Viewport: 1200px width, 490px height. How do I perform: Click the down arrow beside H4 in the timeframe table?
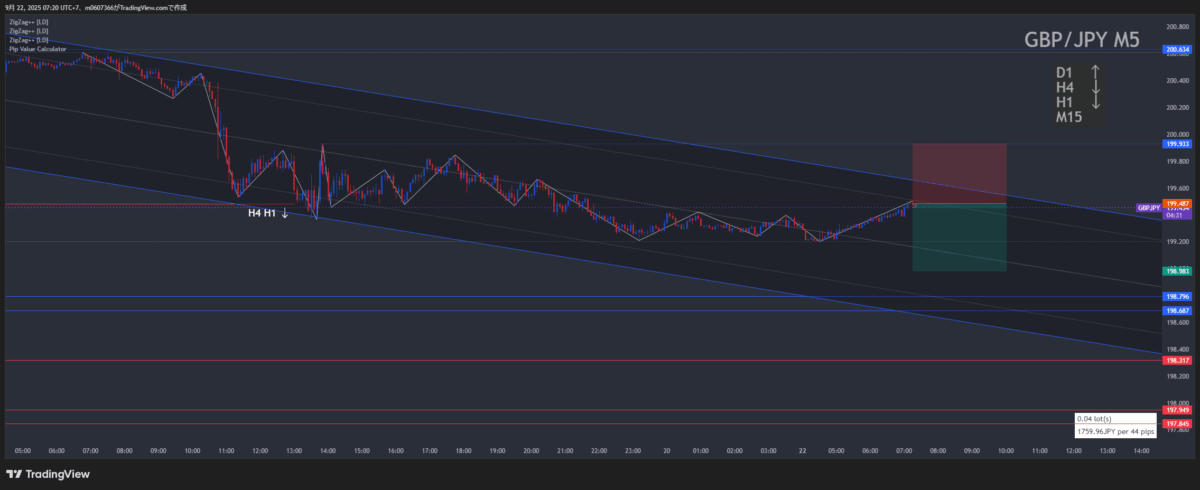[x=1096, y=87]
